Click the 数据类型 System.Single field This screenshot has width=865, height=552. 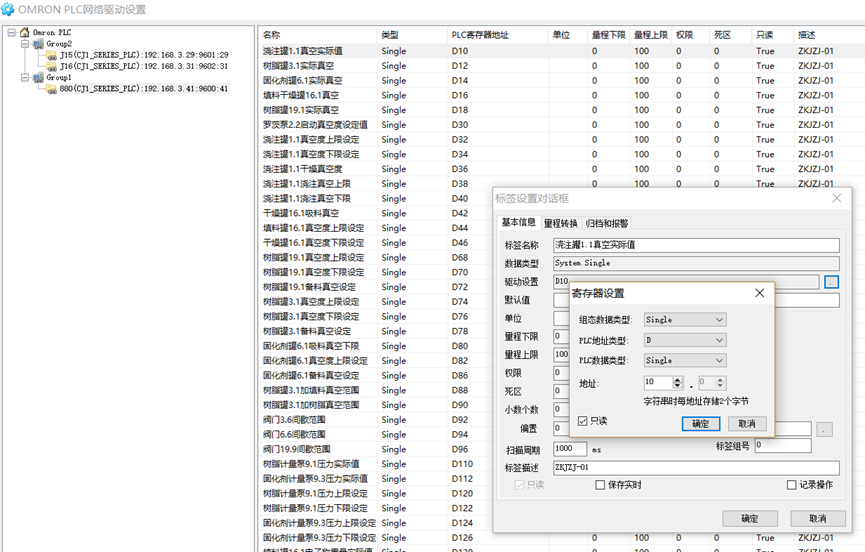696,263
